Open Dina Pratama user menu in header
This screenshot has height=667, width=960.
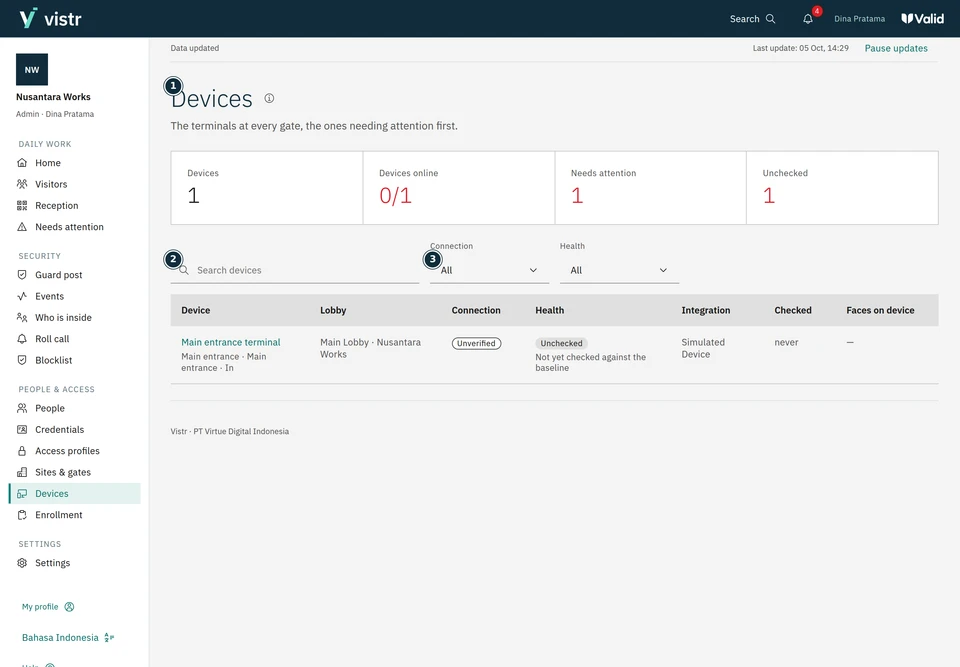pos(859,19)
